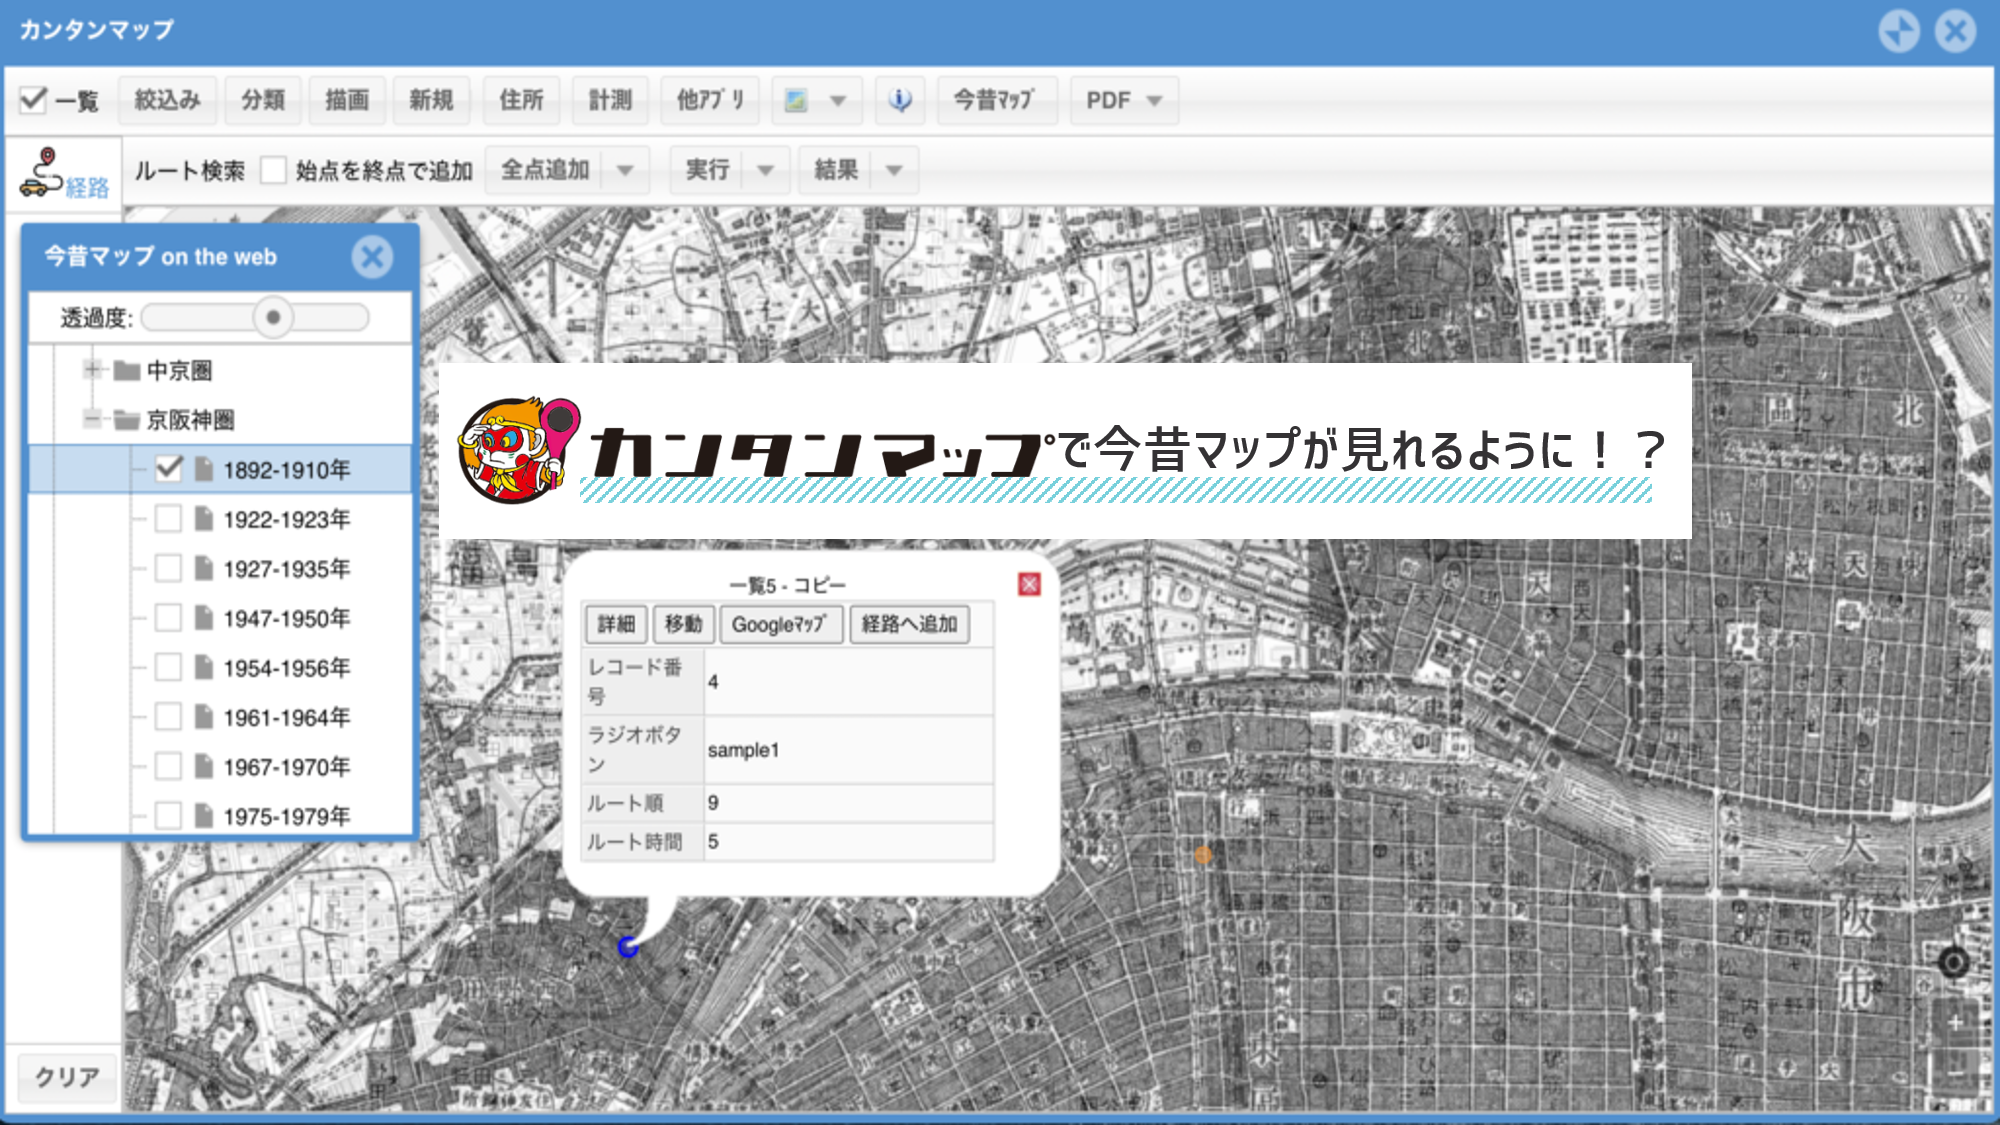The height and width of the screenshot is (1125, 2000).
Task: Open the 計測 toolbar menu
Action: 610,100
